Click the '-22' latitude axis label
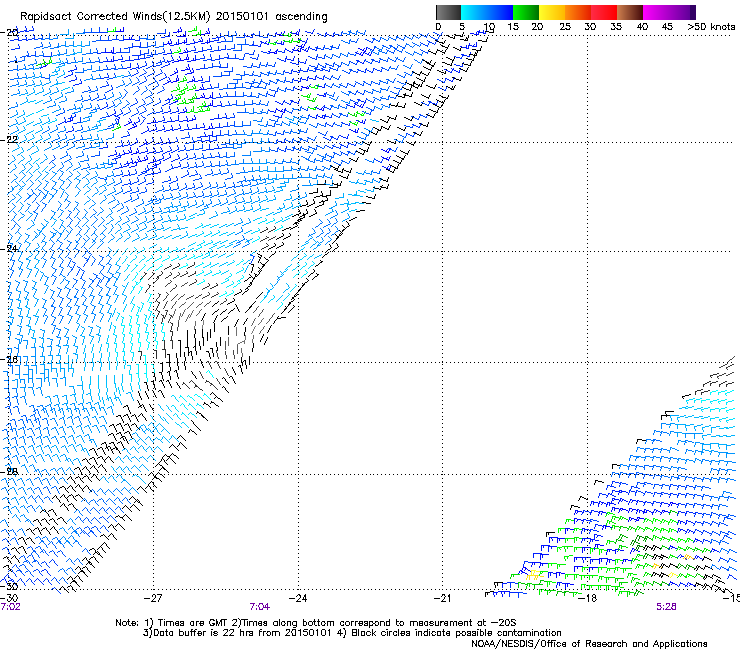 click(9, 140)
